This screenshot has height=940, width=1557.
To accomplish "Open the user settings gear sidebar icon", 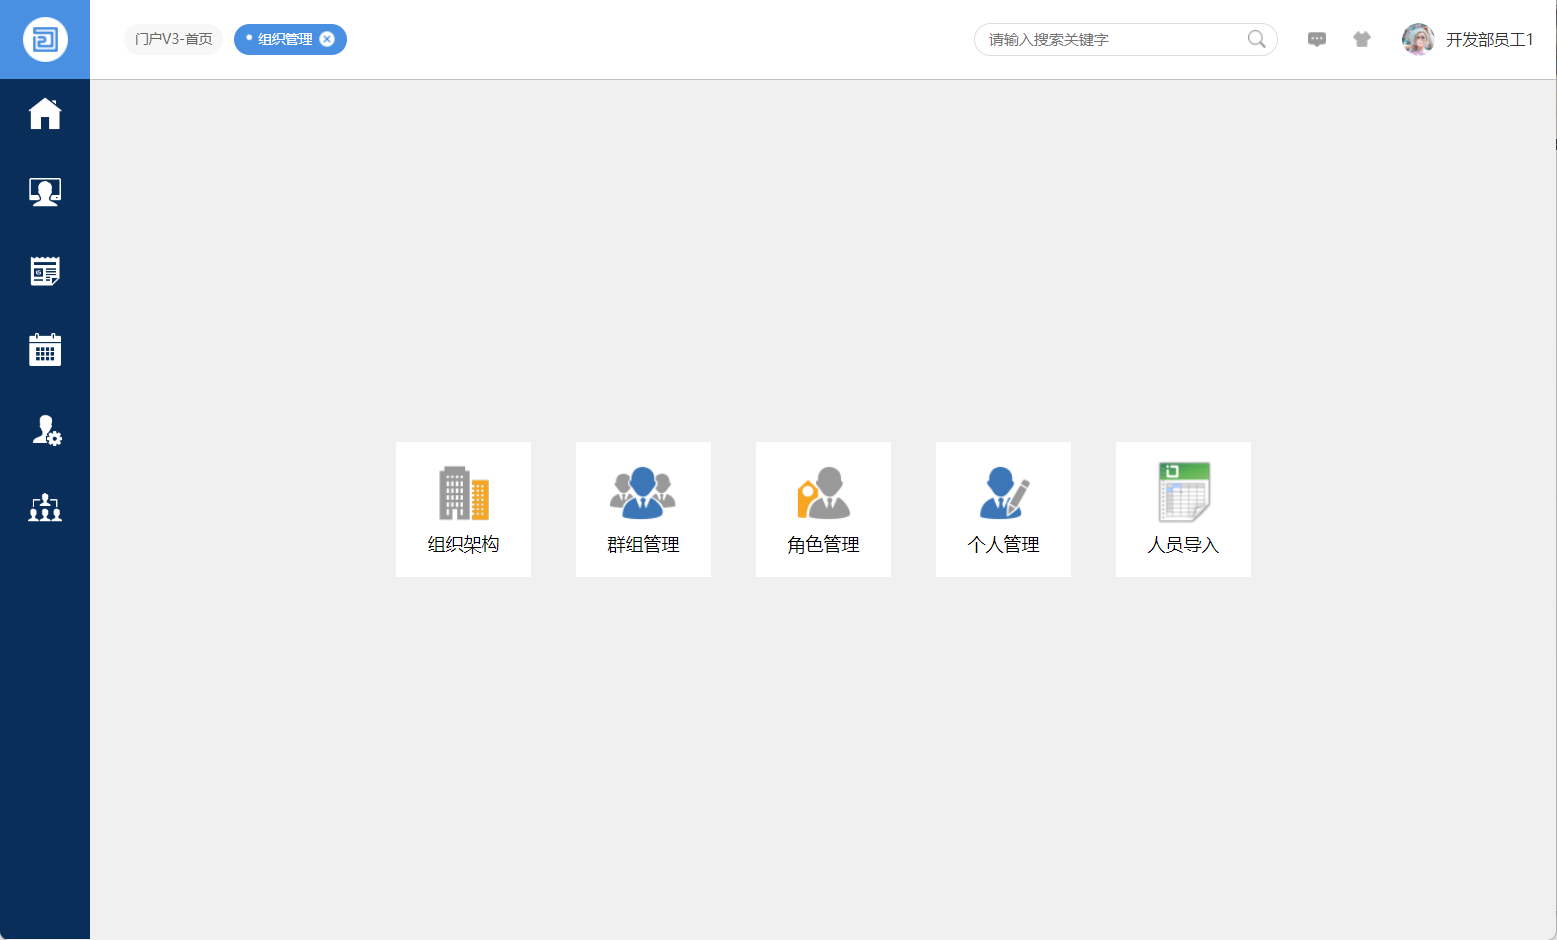I will [46, 430].
